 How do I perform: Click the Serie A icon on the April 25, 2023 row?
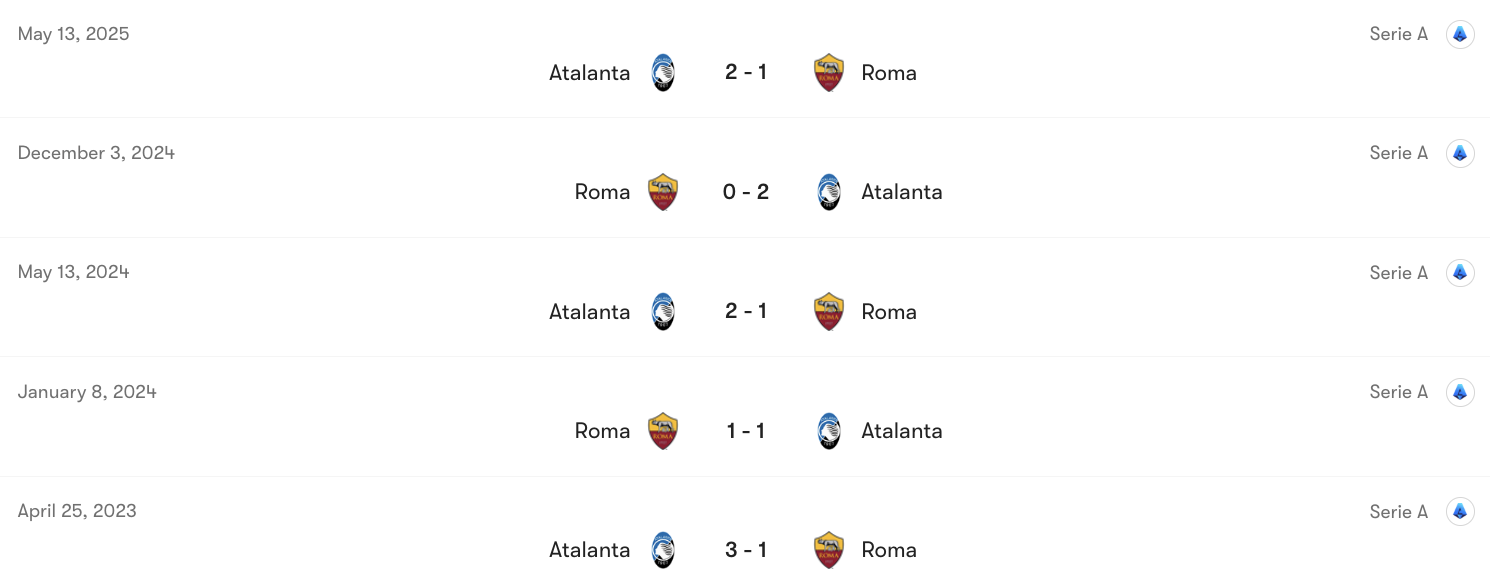tap(1460, 511)
